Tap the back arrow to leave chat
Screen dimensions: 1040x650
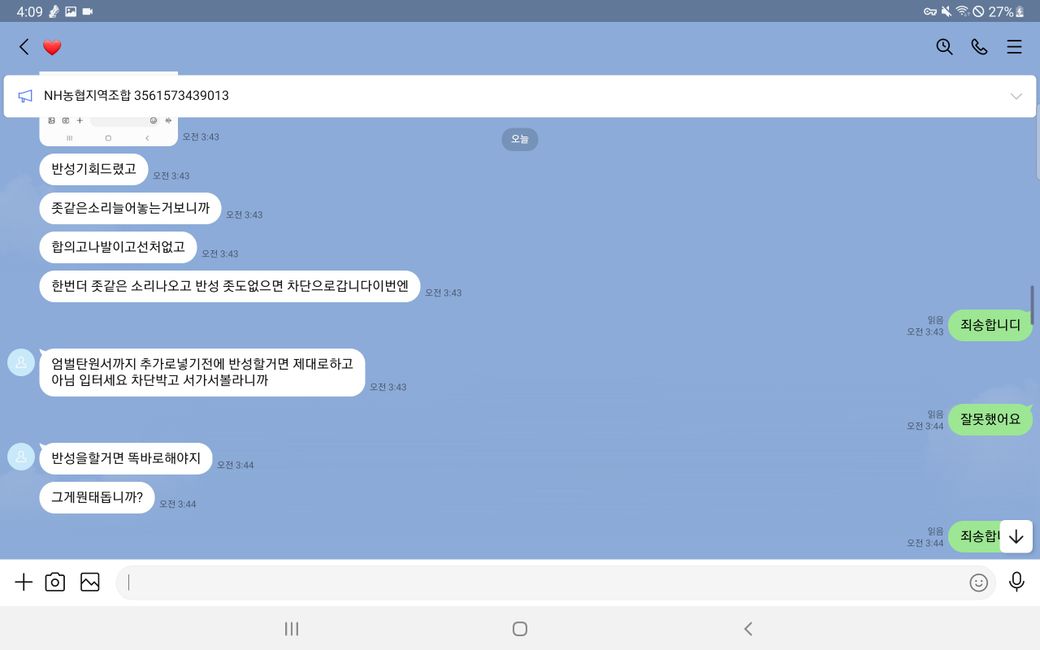point(24,47)
